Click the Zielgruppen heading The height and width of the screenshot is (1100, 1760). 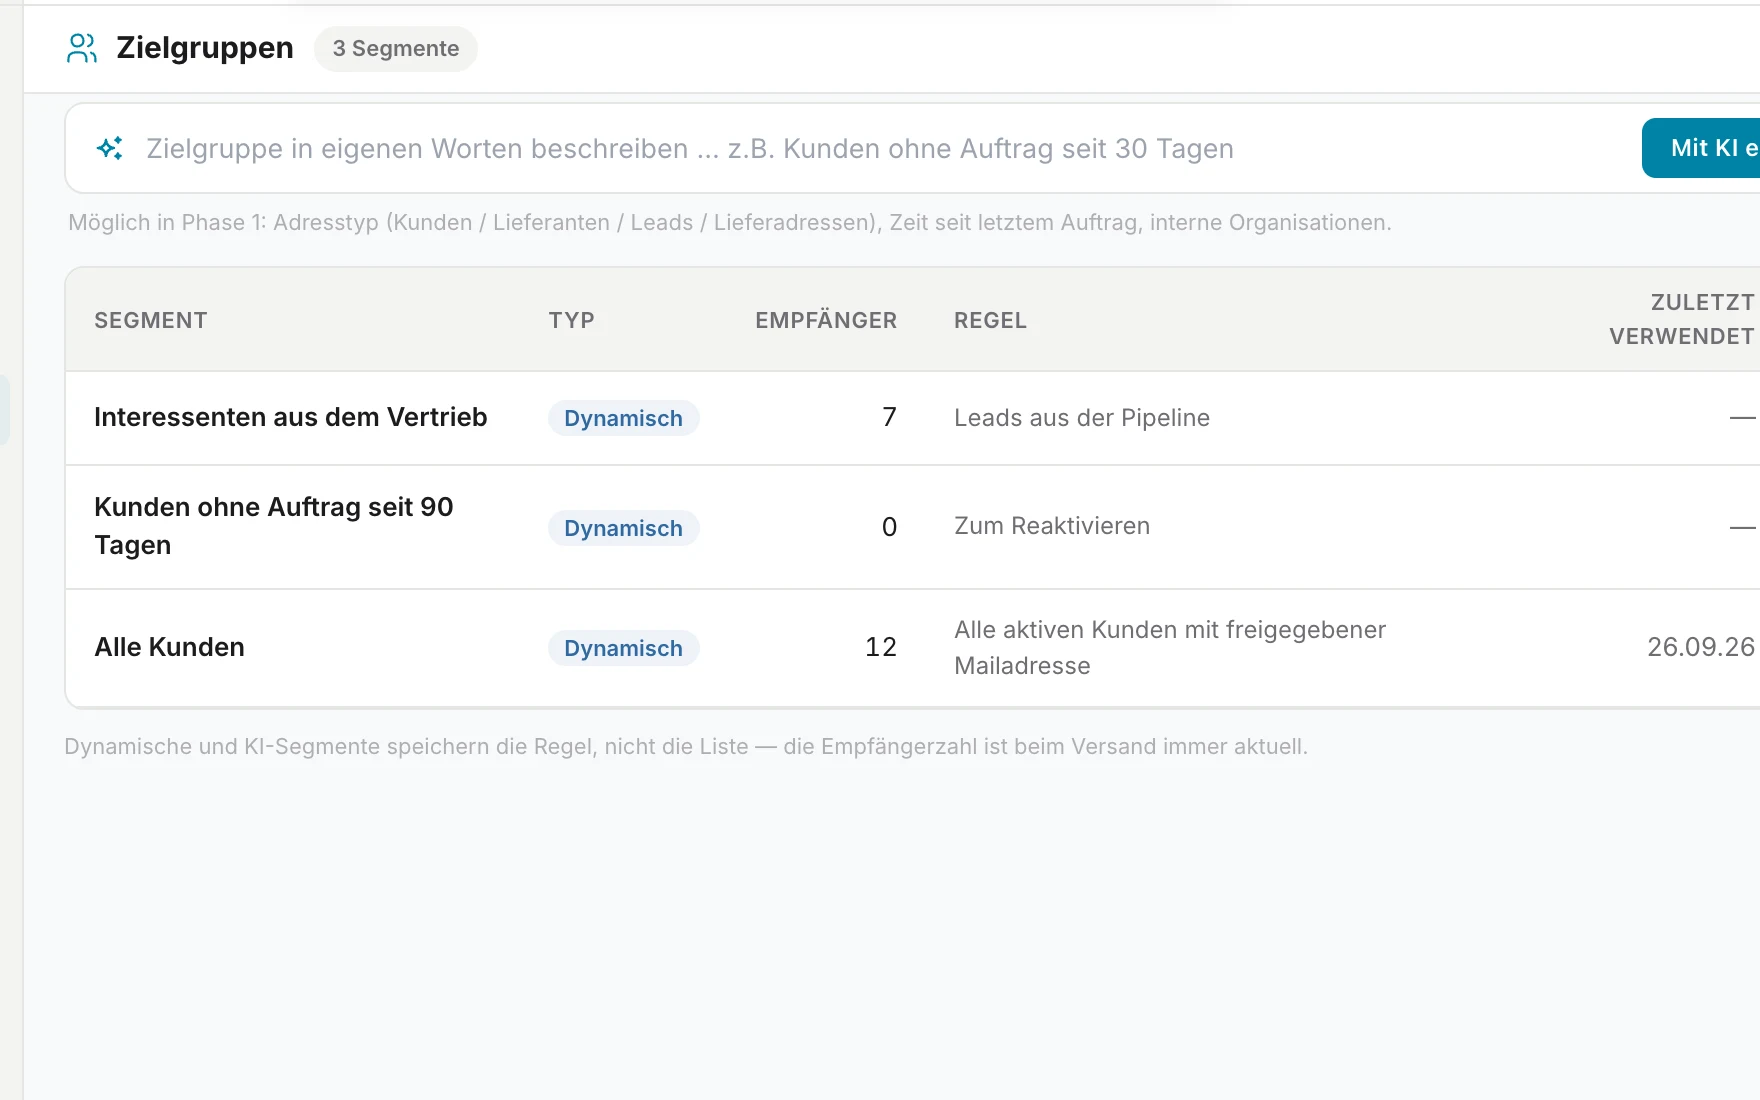pyautogui.click(x=205, y=48)
